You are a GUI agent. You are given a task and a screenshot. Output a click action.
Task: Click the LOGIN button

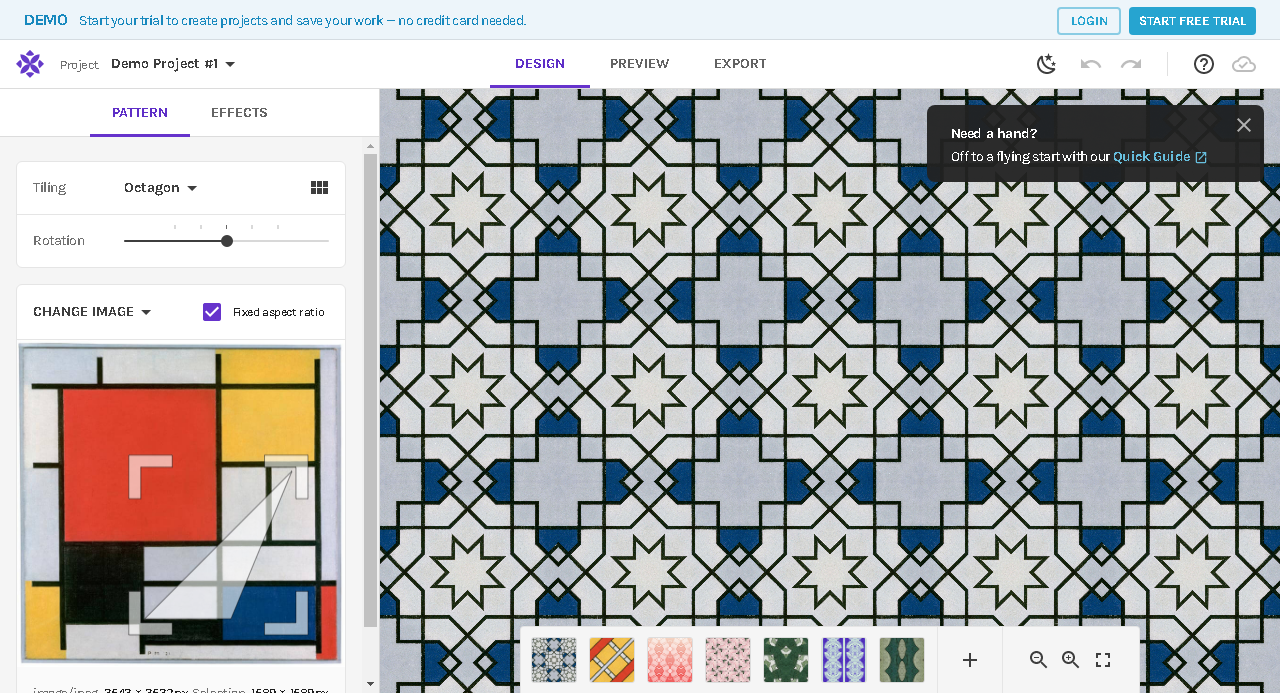1089,21
